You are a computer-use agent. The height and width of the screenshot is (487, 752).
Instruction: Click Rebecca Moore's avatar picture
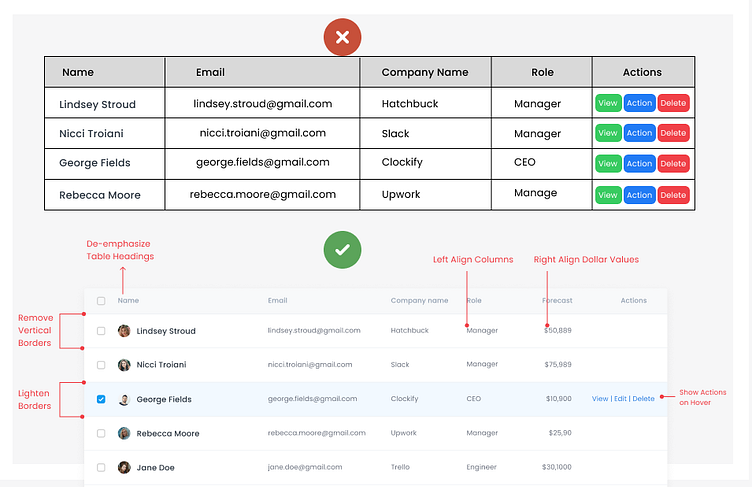coord(124,433)
